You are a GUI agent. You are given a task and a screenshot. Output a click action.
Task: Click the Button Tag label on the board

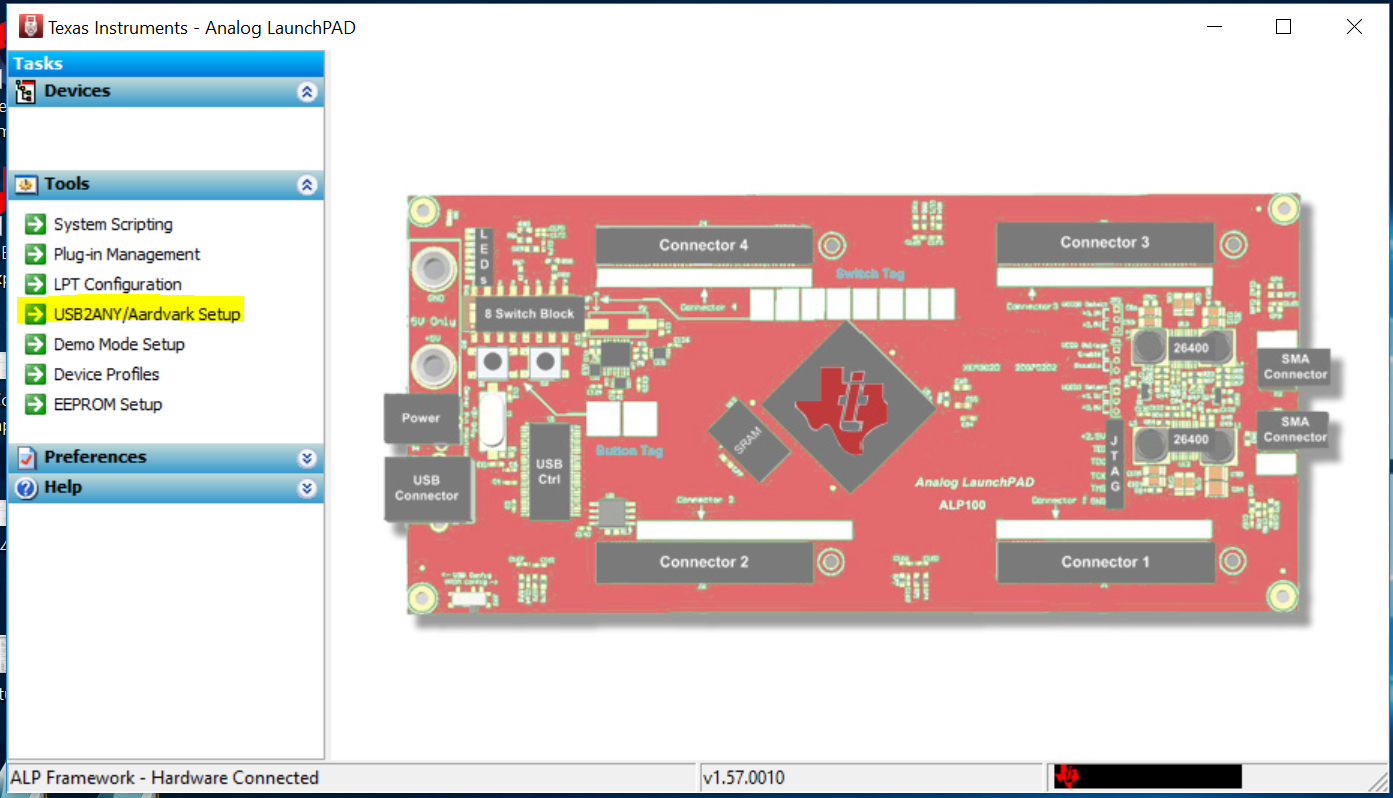[x=629, y=451]
